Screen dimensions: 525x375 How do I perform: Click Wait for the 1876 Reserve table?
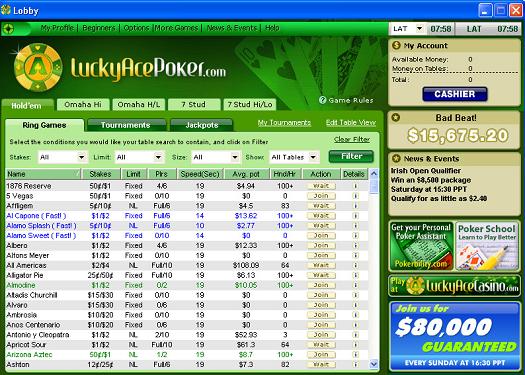[321, 186]
